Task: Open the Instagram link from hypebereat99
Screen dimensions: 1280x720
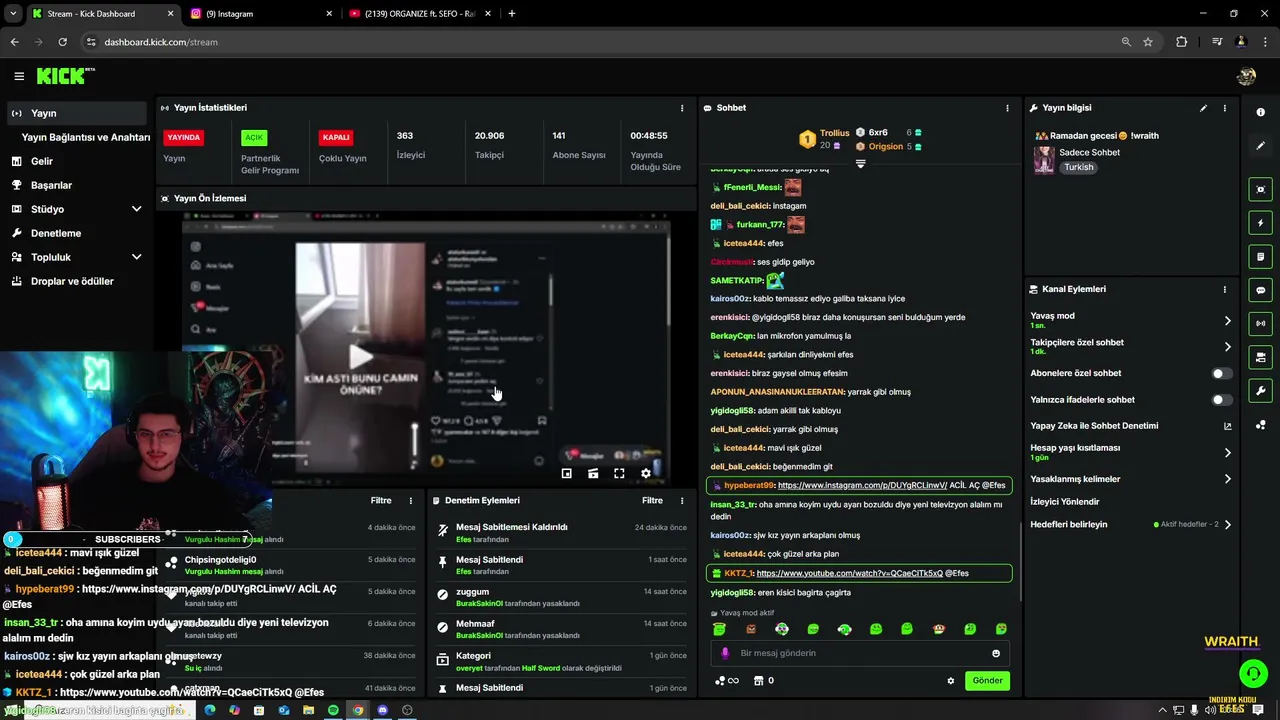Action: (x=862, y=485)
